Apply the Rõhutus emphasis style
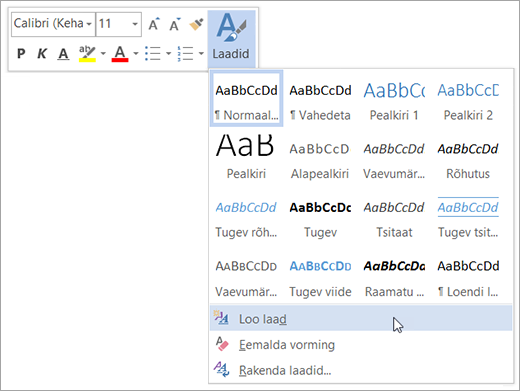The height and width of the screenshot is (391, 520). (x=468, y=157)
